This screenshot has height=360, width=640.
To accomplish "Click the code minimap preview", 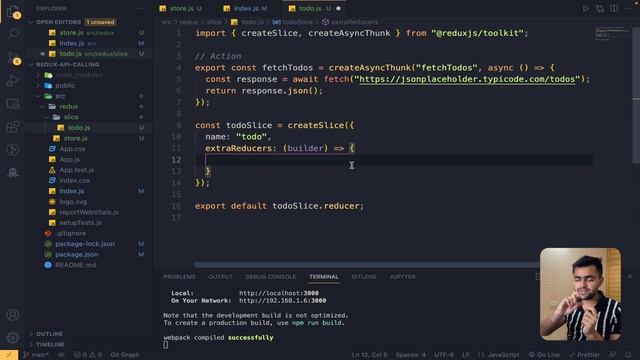I will tap(613, 33).
